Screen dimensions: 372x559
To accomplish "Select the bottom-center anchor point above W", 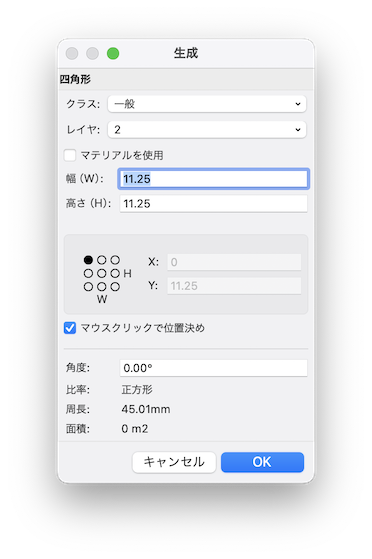I will [x=102, y=287].
